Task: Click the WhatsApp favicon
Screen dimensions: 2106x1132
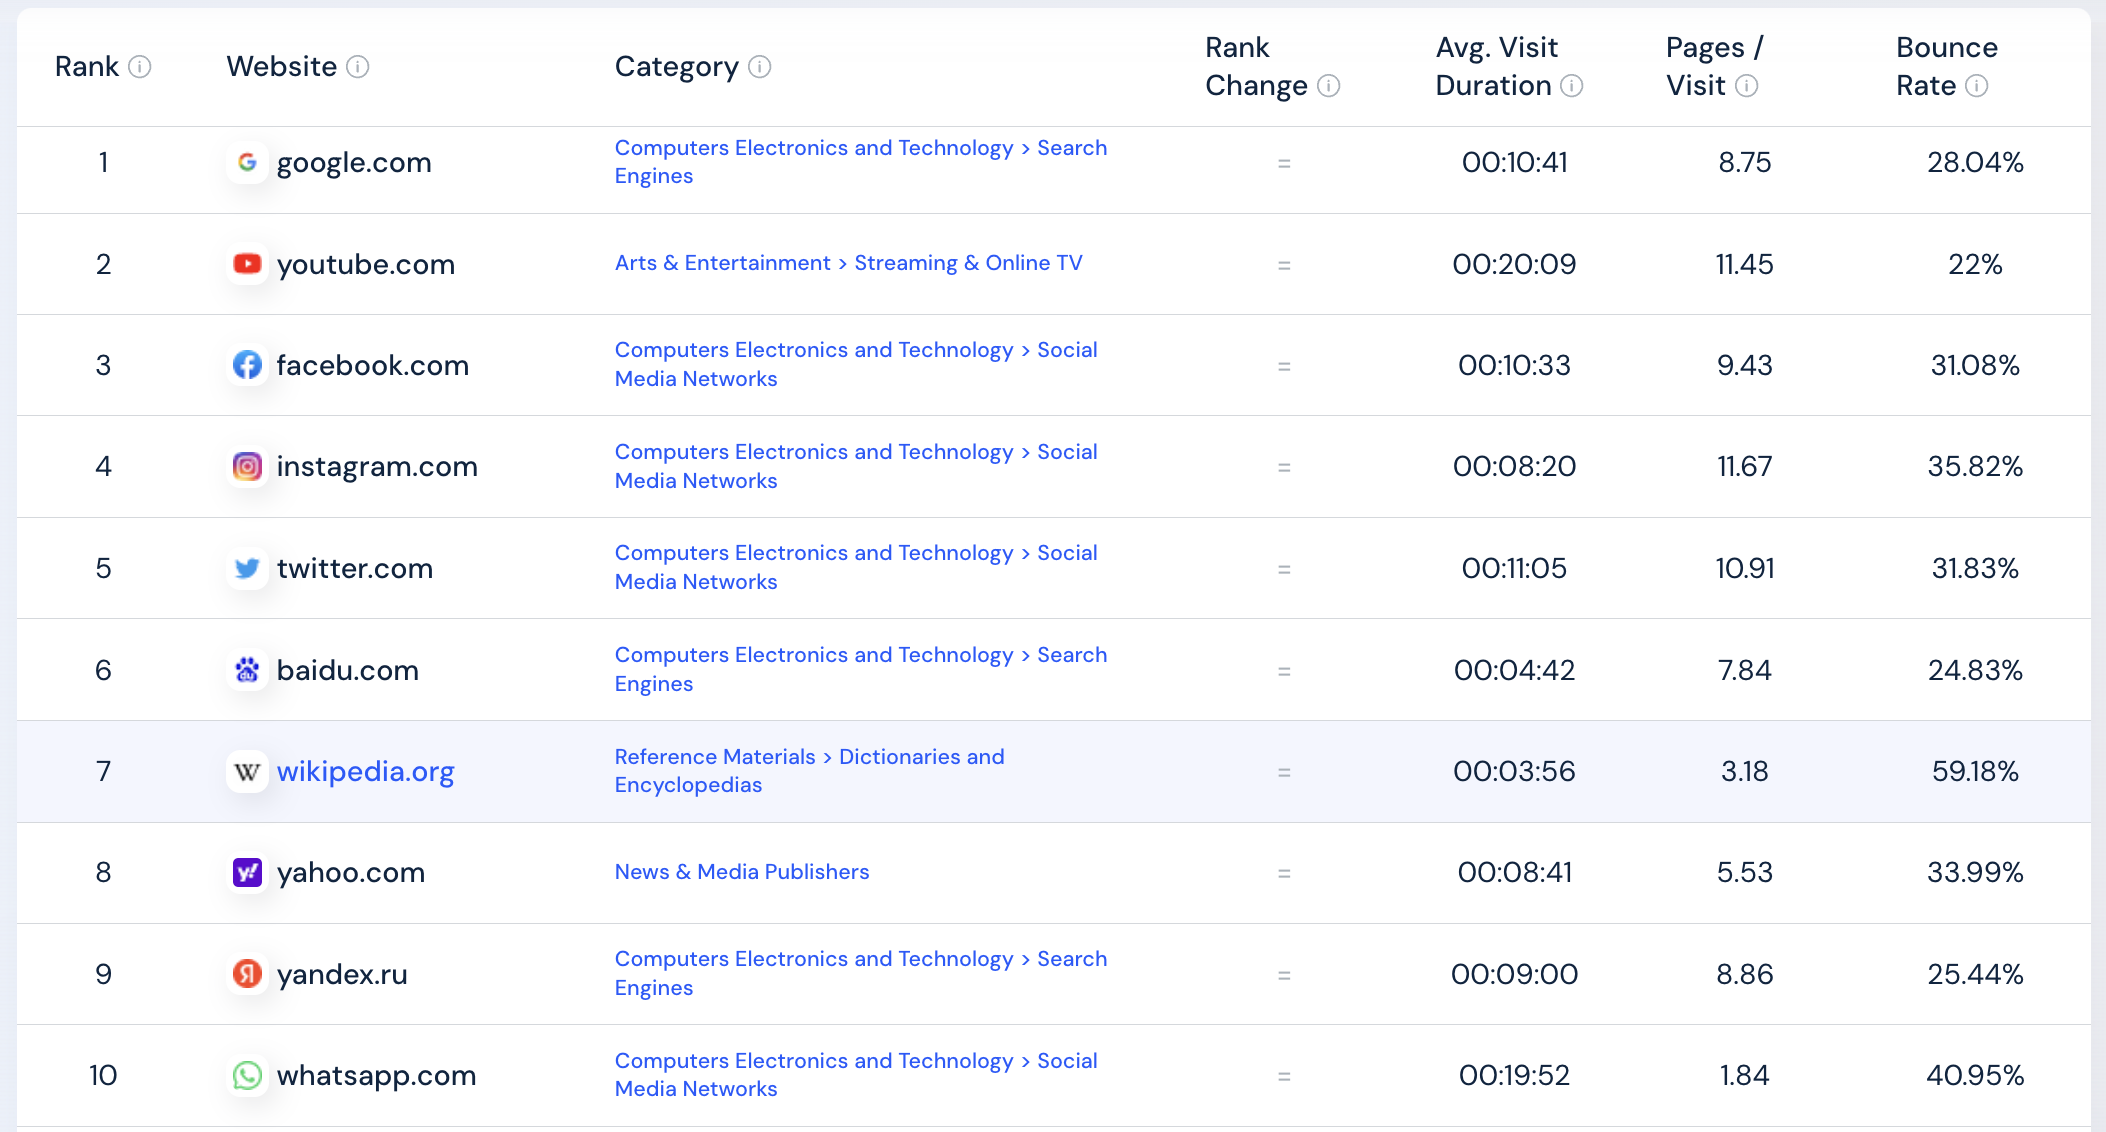Action: 247,1075
